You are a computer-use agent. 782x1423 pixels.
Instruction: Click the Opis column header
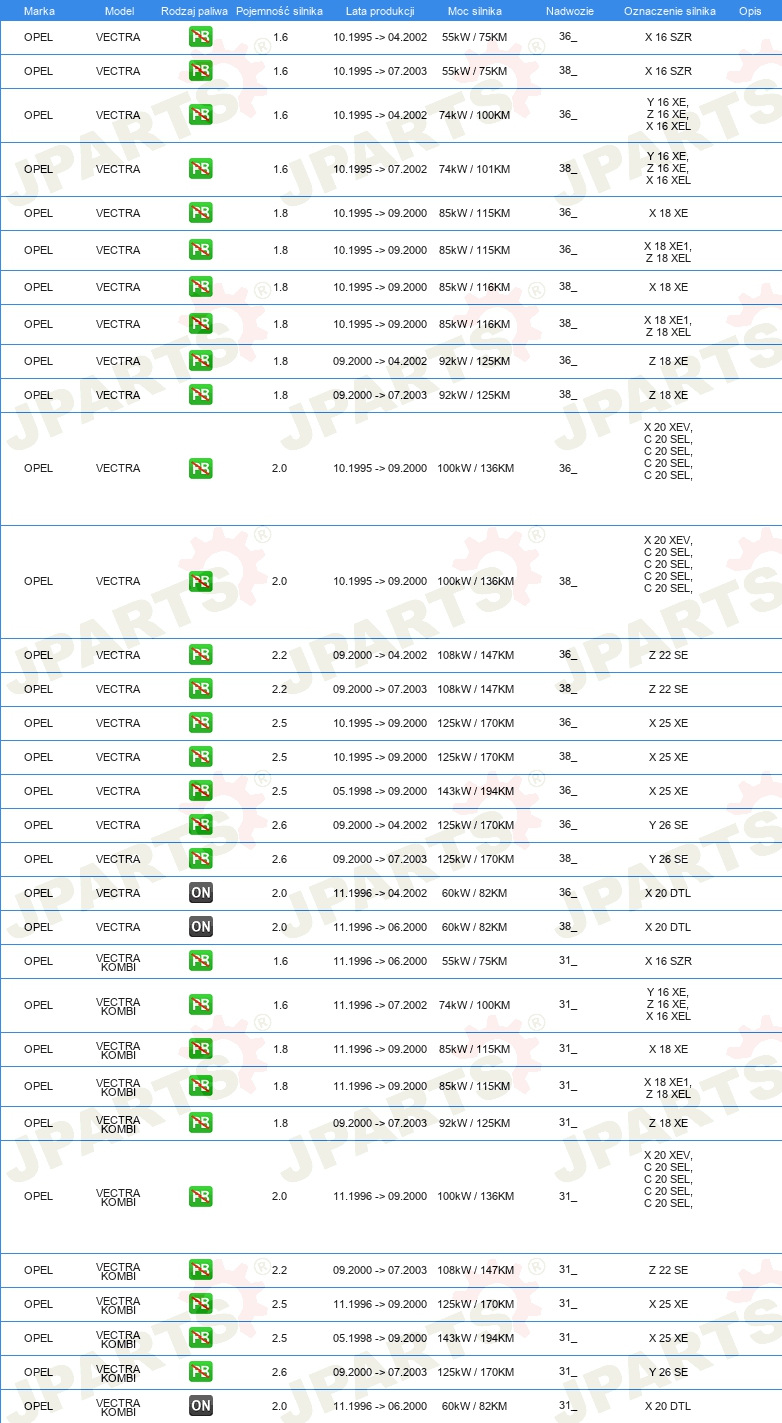click(749, 11)
